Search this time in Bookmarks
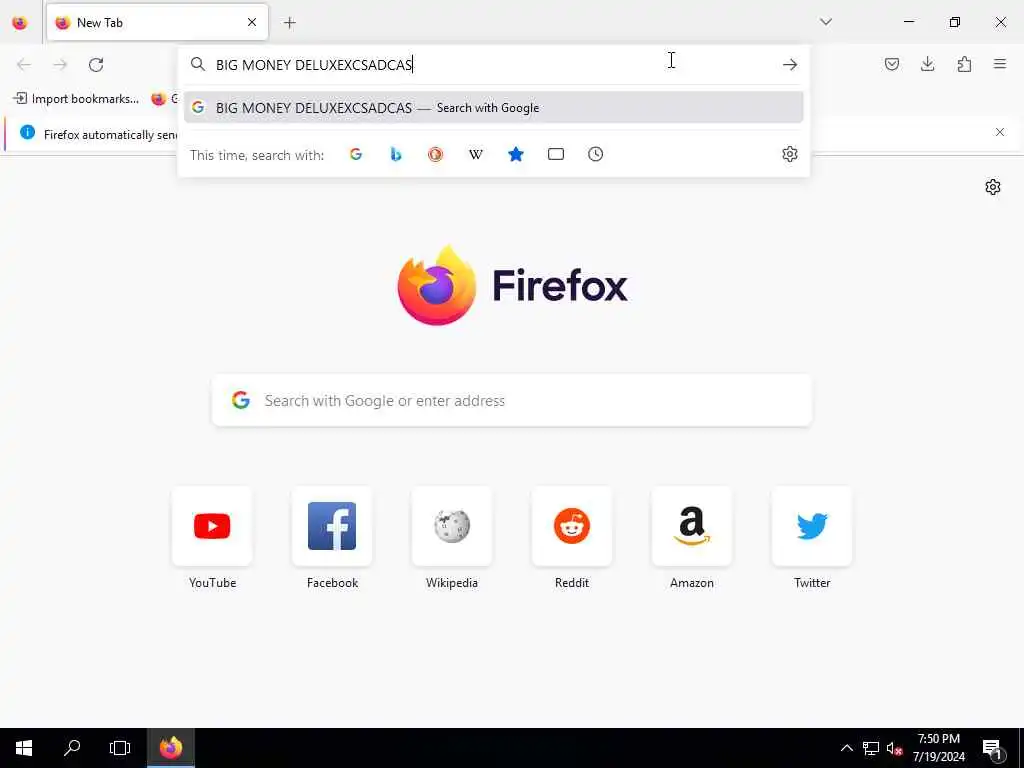 [516, 155]
